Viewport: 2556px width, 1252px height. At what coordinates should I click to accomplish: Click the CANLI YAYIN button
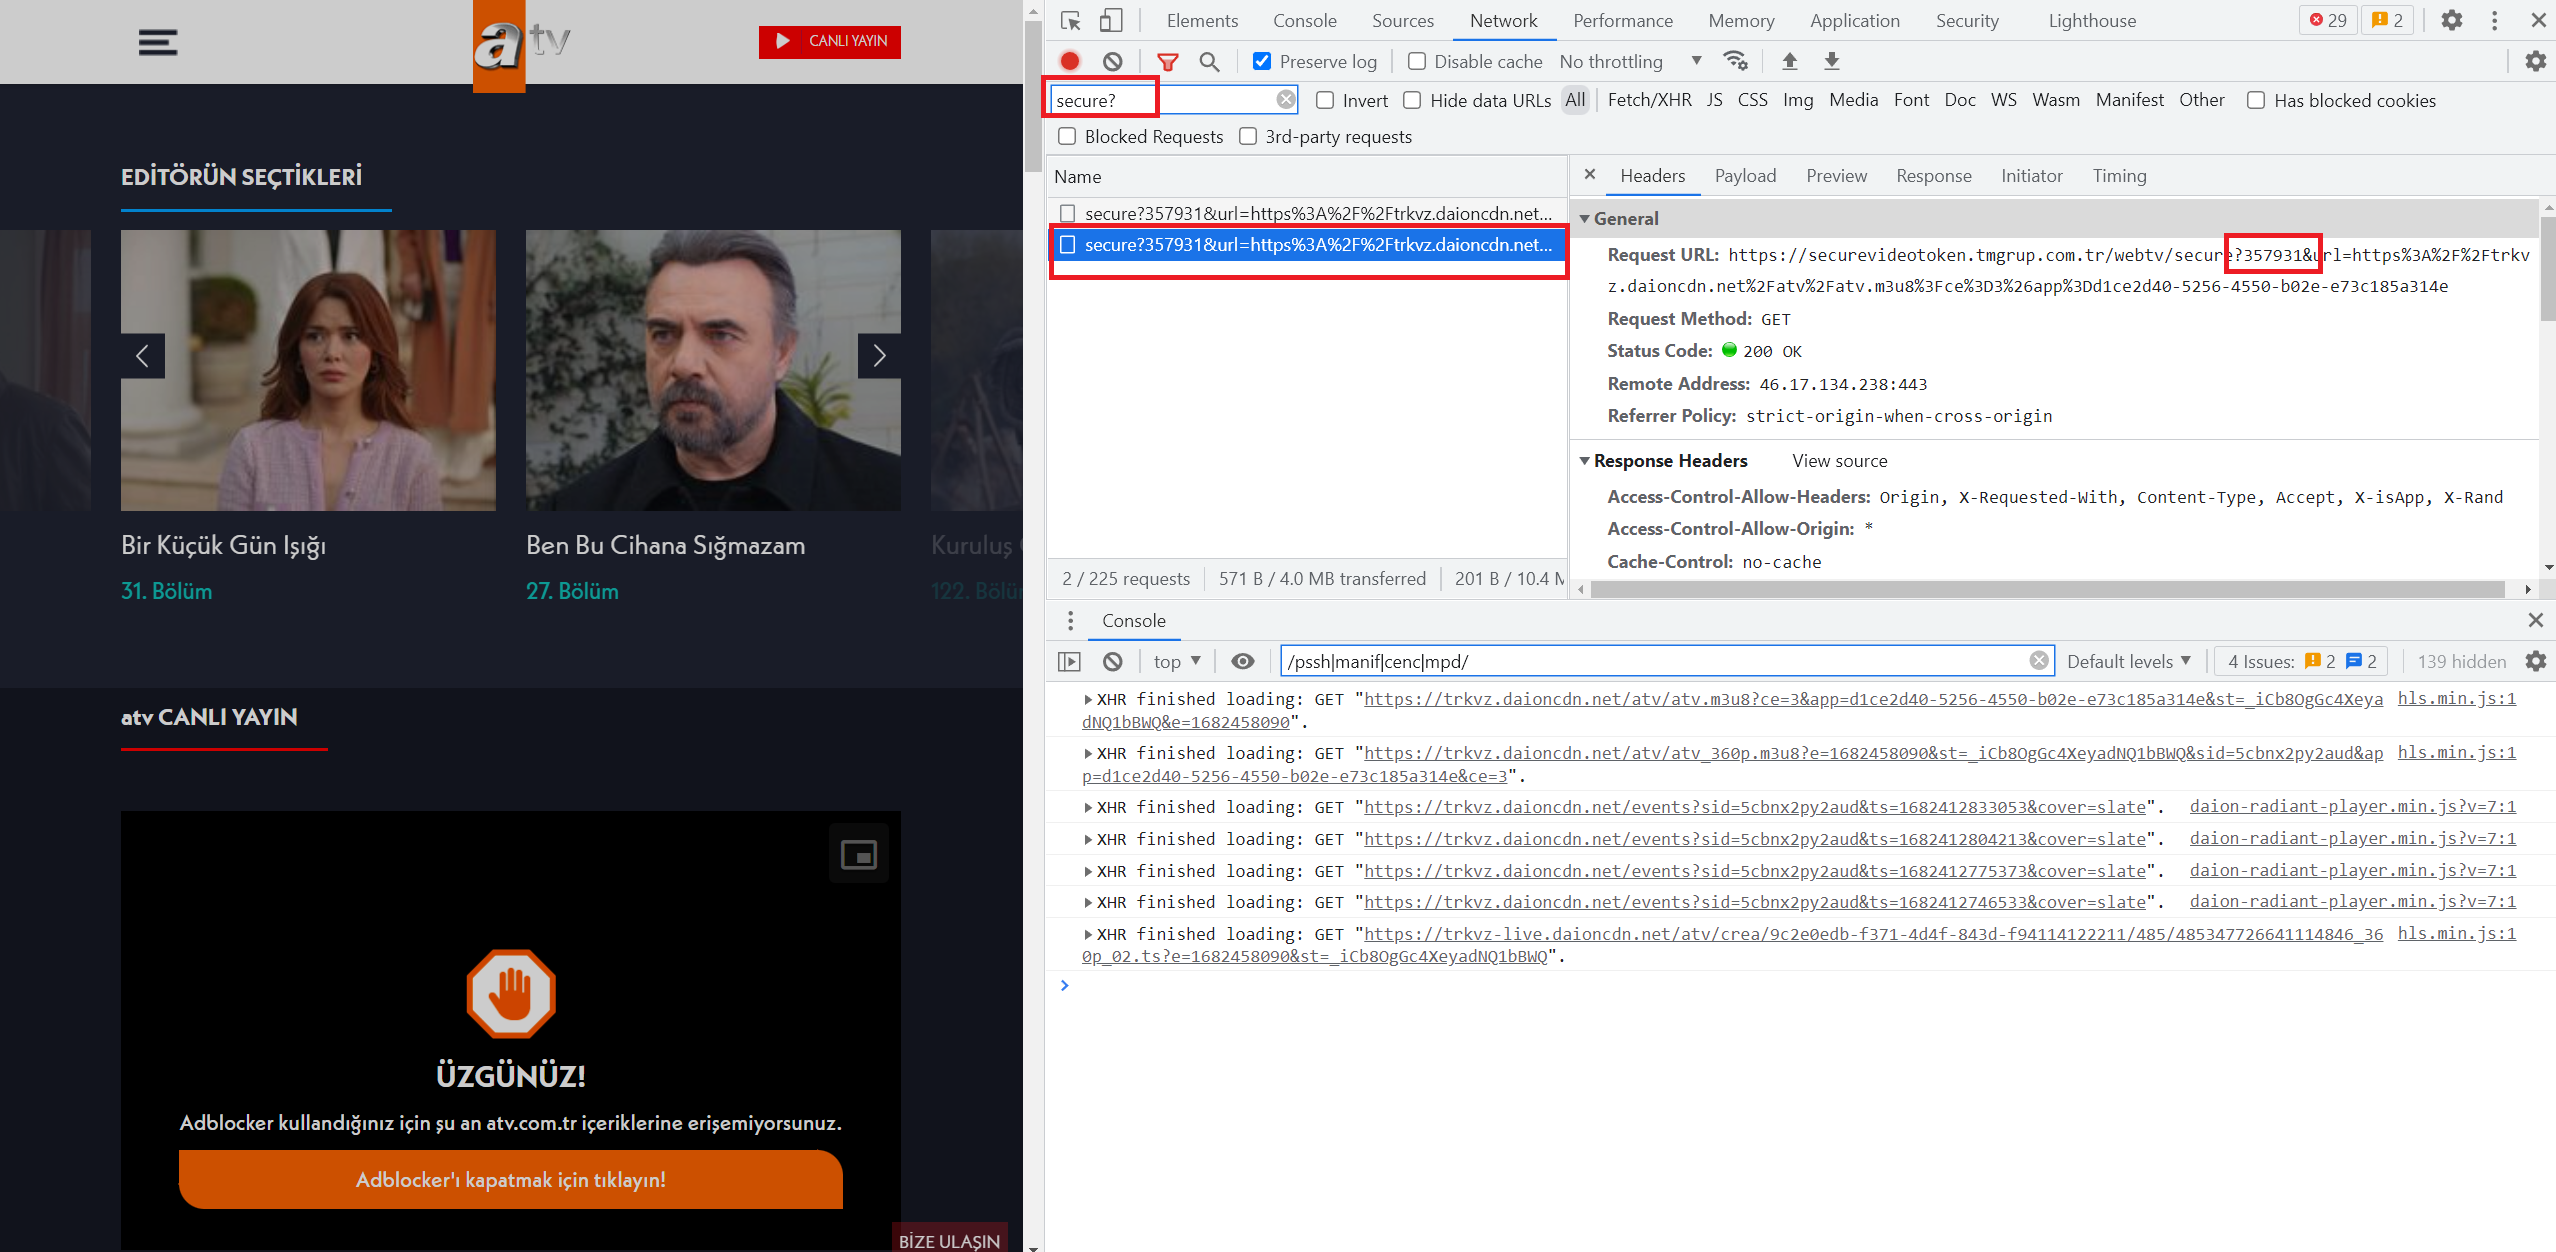click(830, 41)
